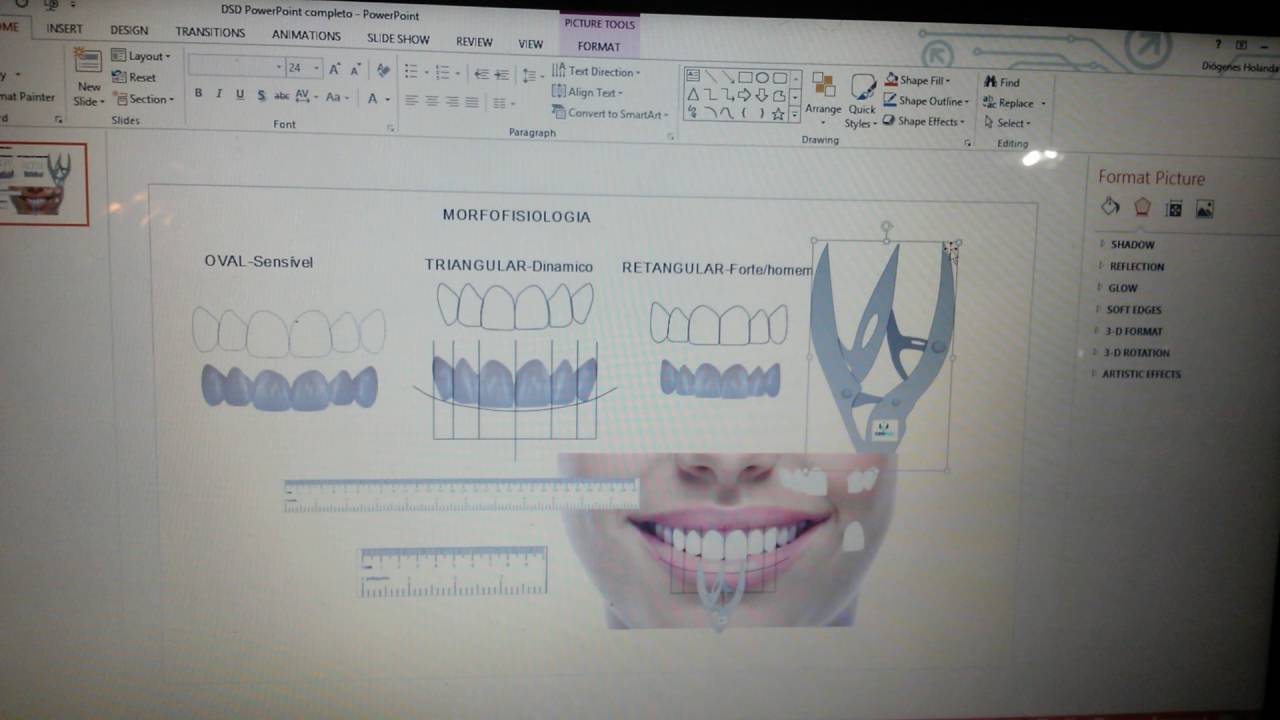The image size is (1280, 720).
Task: Underline text with the U icon
Action: point(240,94)
